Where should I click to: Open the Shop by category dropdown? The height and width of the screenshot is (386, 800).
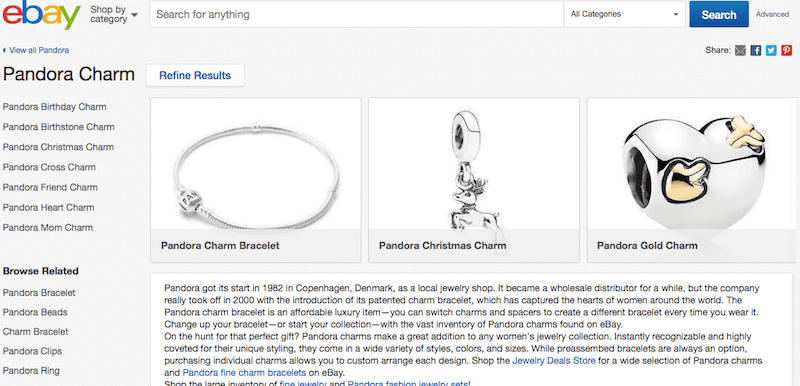(x=114, y=14)
